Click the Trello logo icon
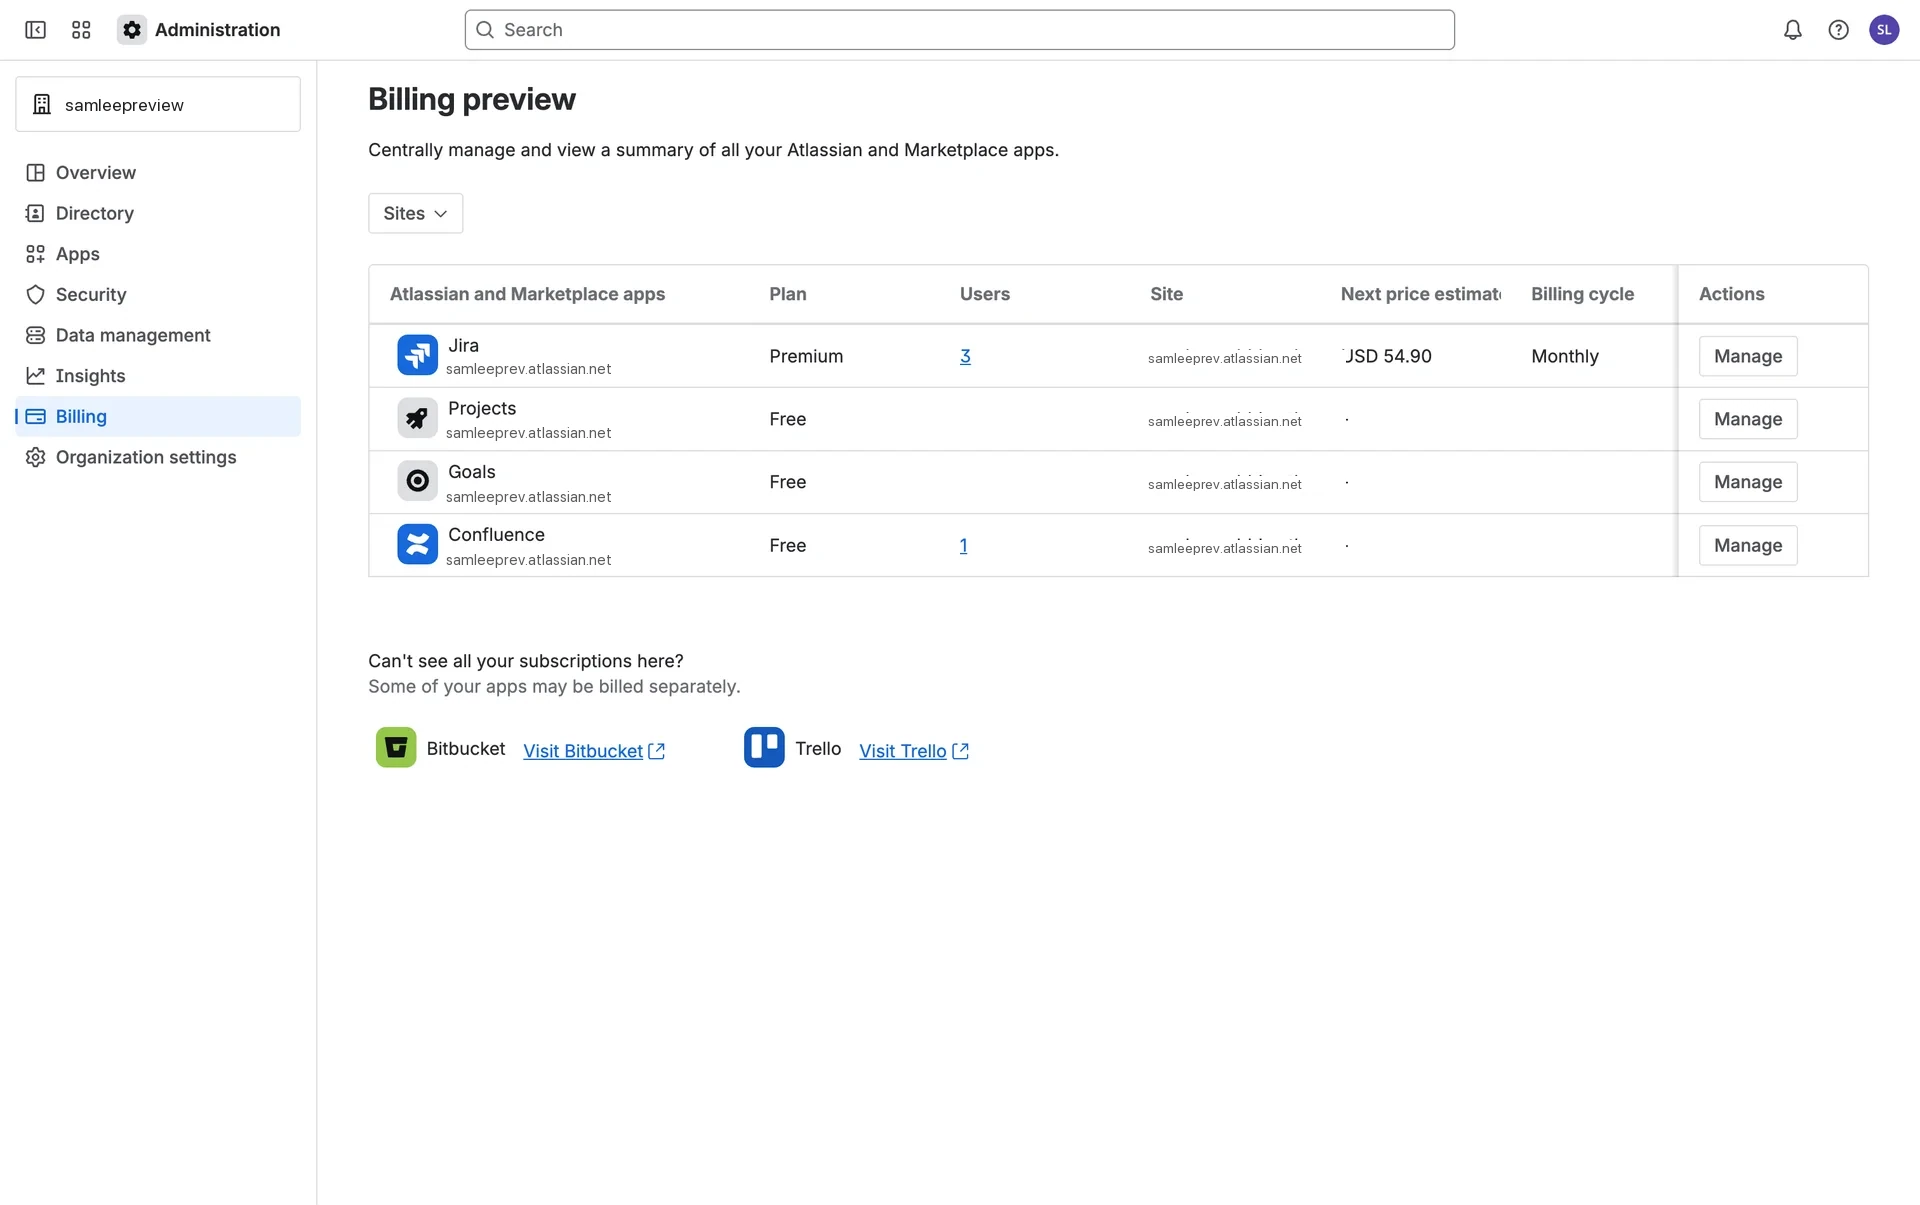 click(x=764, y=747)
